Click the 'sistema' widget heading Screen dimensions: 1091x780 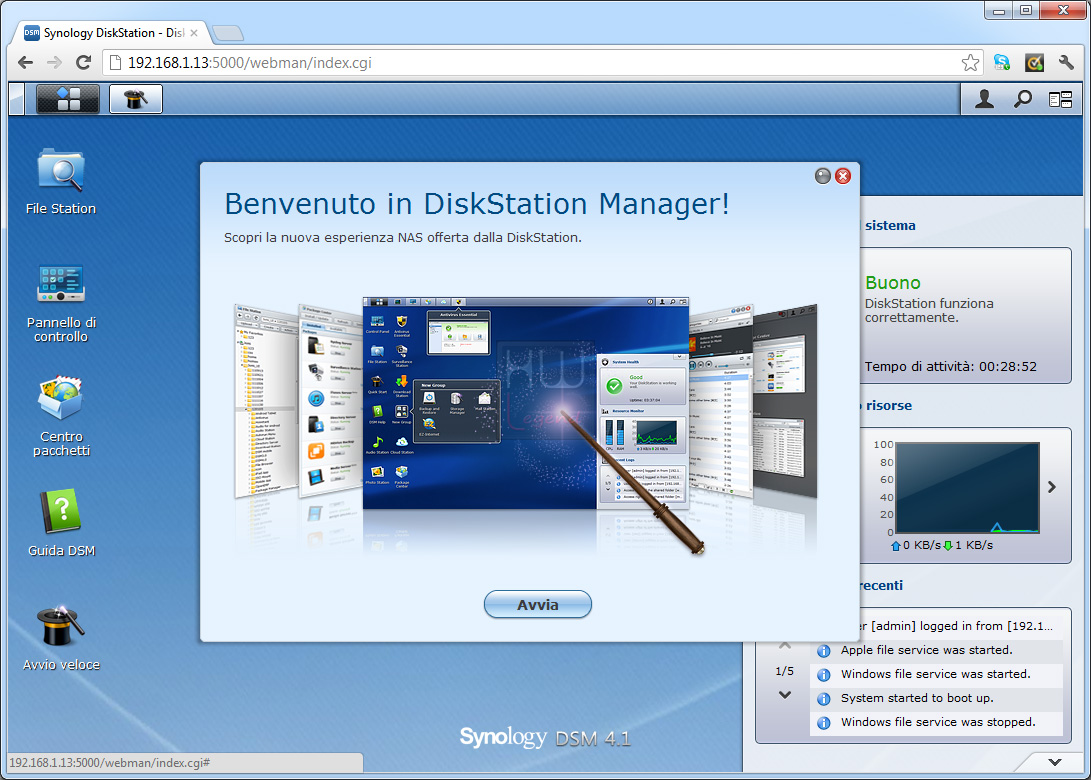coord(890,225)
